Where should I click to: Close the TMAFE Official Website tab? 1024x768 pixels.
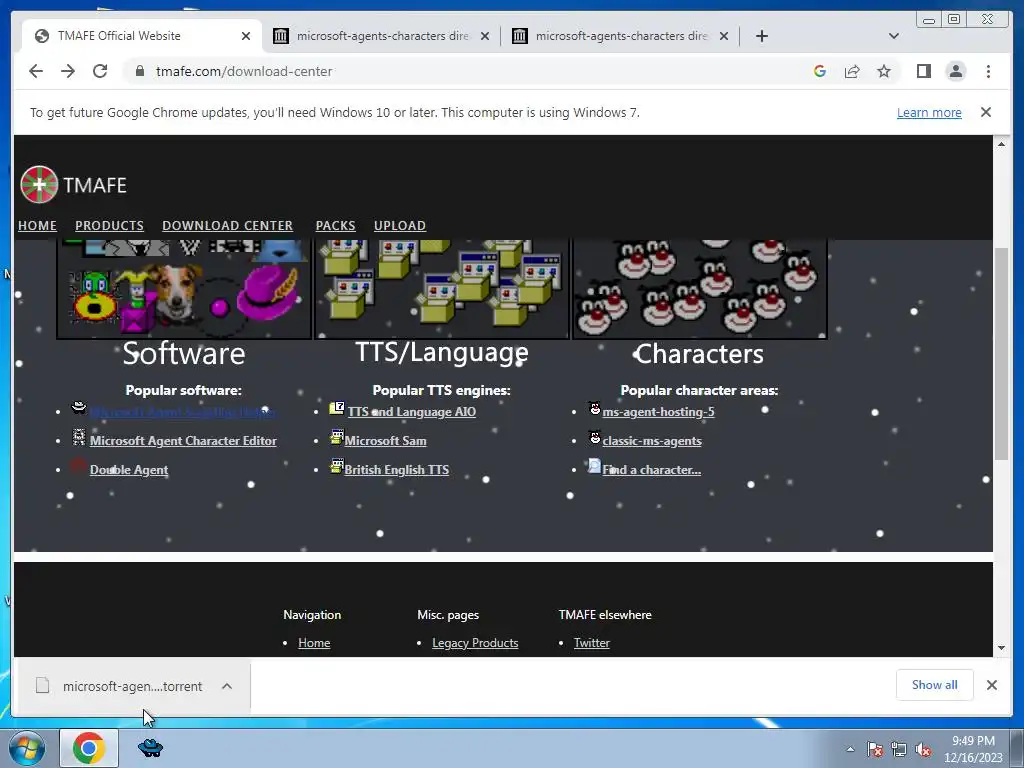pyautogui.click(x=246, y=36)
